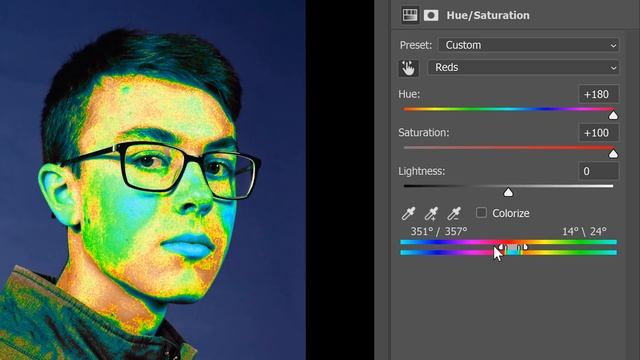
Task: Click the Hue/Saturation adjustment properties icon
Action: pyautogui.click(x=410, y=16)
